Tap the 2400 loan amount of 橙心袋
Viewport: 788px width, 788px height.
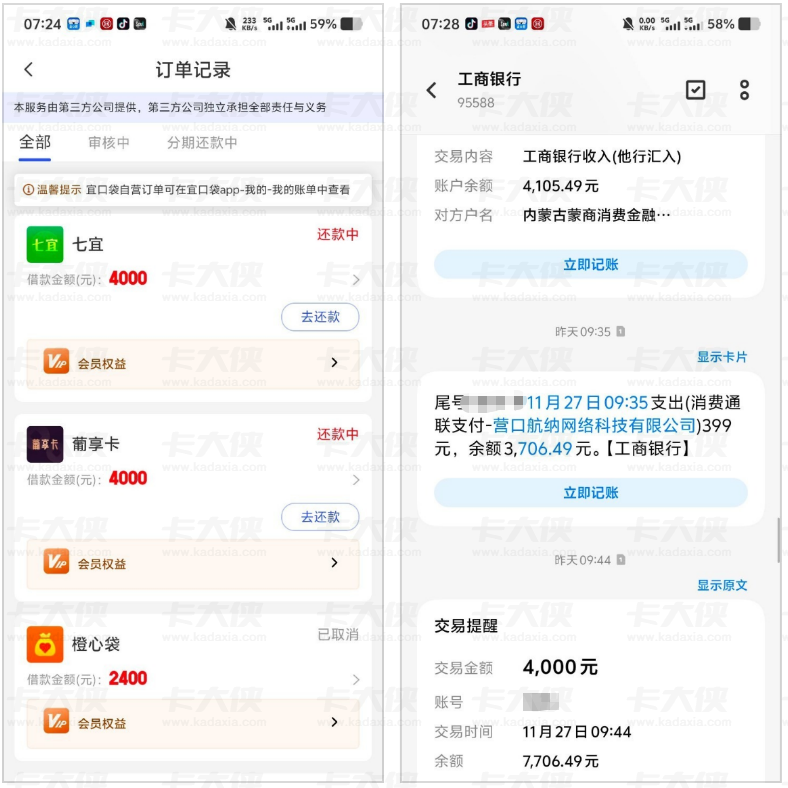[x=128, y=678]
